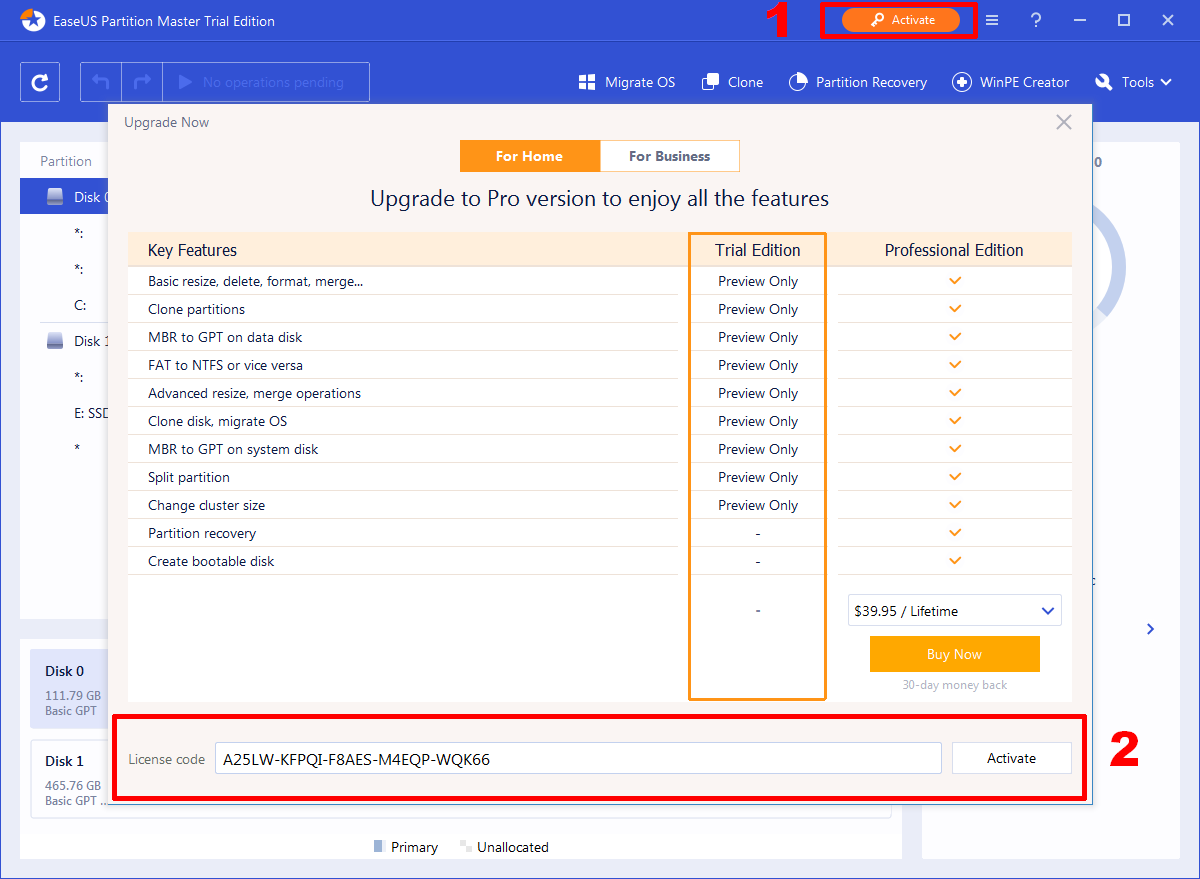
Task: Click the Primary legend label
Action: point(414,847)
